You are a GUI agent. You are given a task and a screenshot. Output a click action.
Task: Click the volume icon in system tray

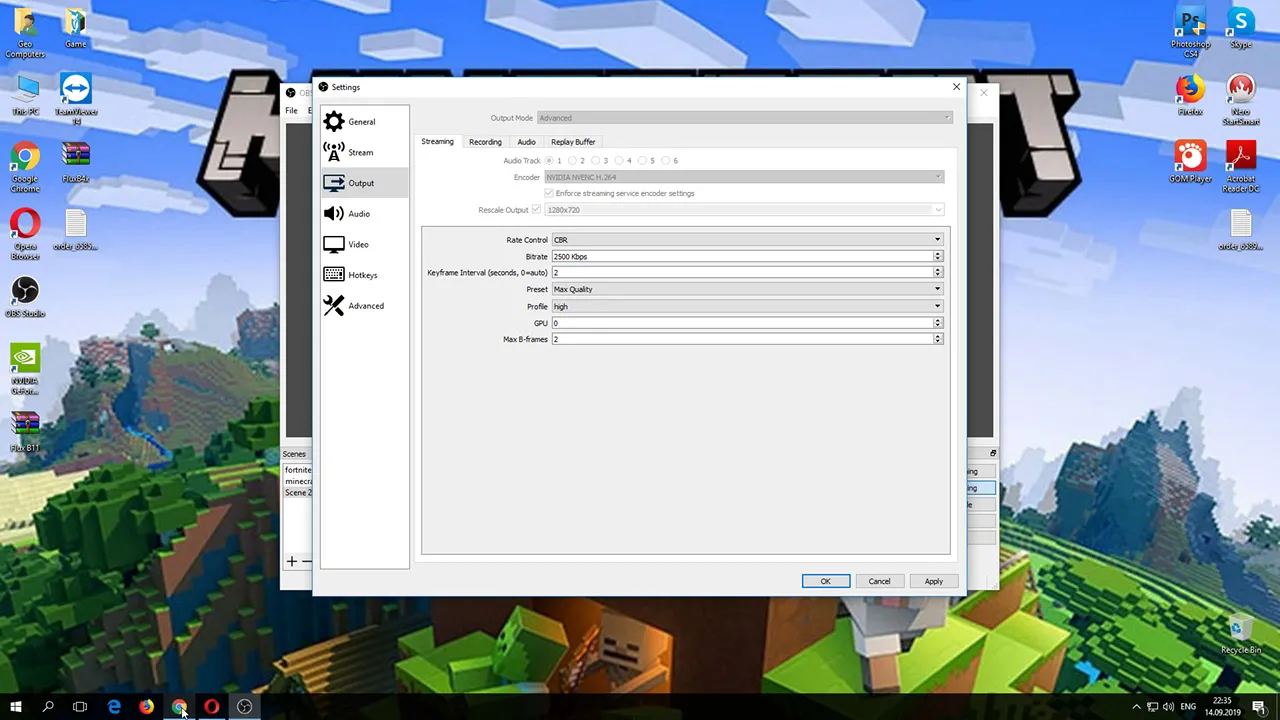(x=1168, y=707)
